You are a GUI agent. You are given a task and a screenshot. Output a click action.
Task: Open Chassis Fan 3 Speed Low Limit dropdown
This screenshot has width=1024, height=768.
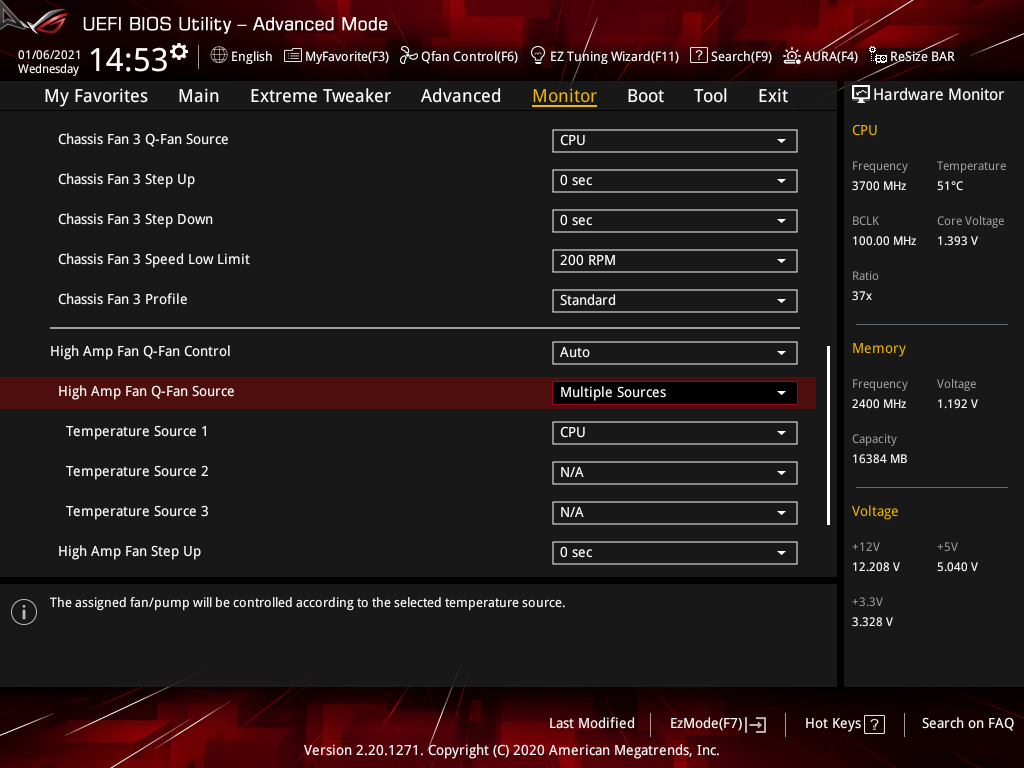(674, 261)
